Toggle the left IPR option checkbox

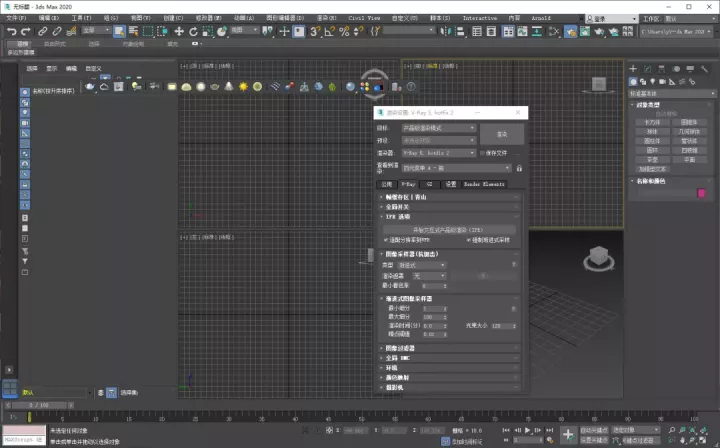coord(386,240)
